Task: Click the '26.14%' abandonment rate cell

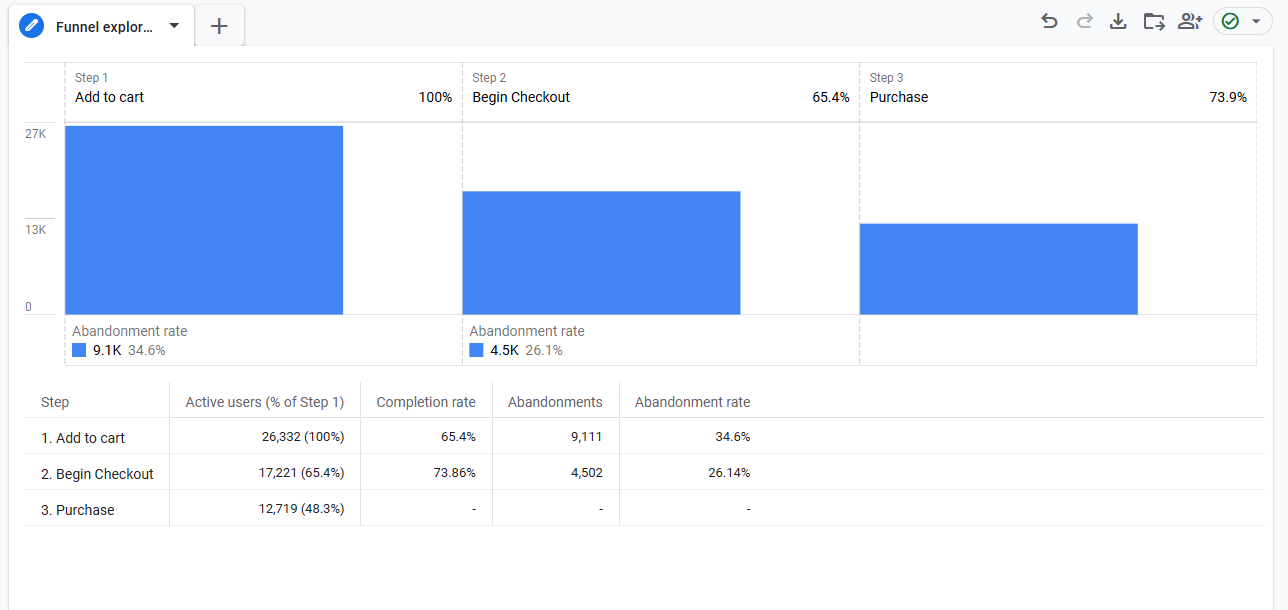Action: [729, 473]
